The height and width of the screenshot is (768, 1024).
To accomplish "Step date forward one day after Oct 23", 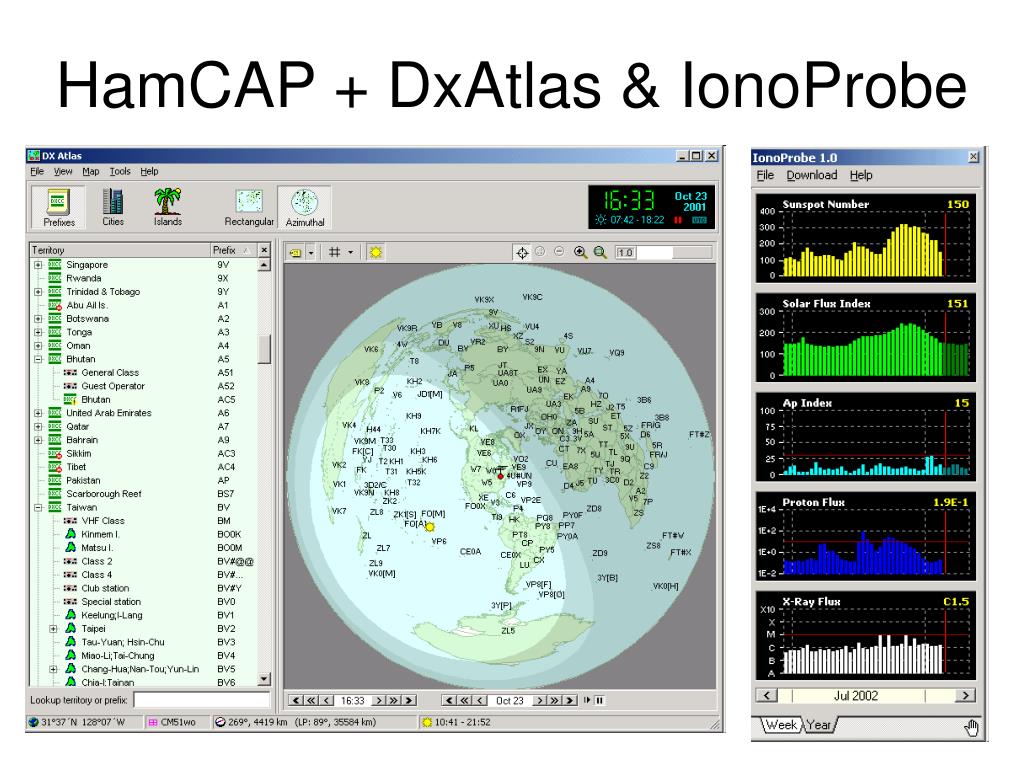I will tap(539, 701).
